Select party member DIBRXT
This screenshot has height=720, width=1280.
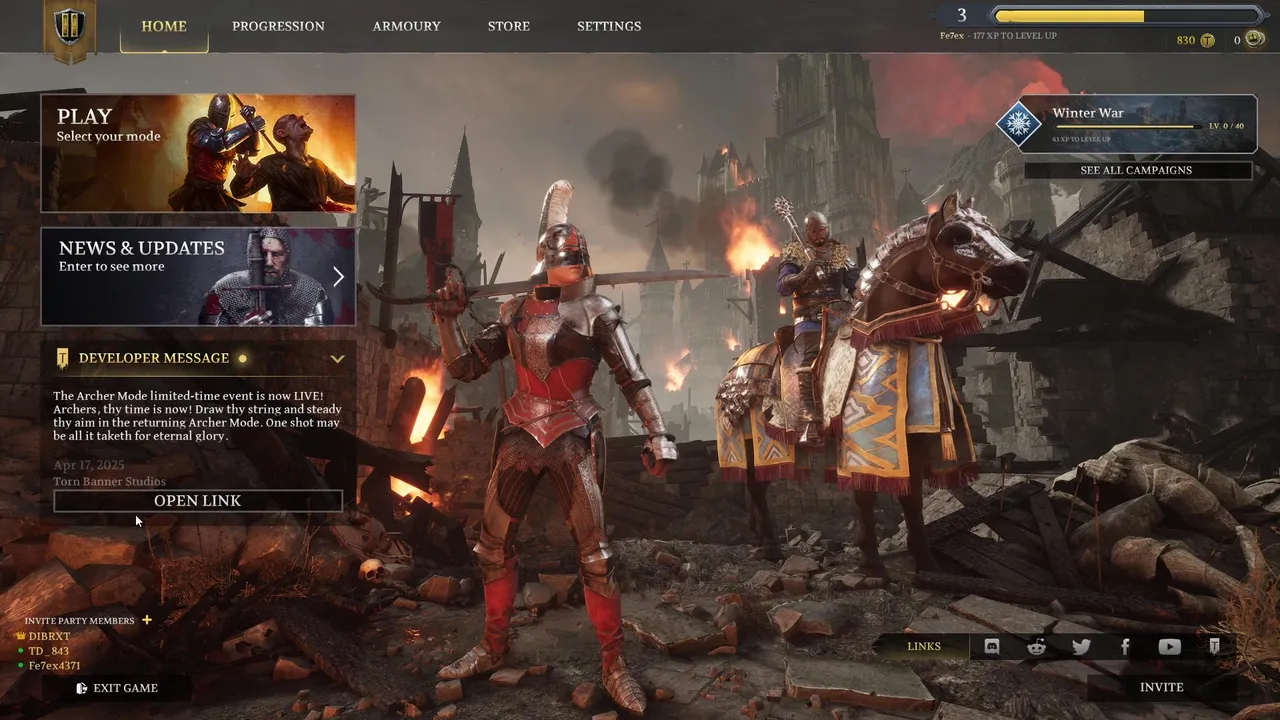coord(49,636)
